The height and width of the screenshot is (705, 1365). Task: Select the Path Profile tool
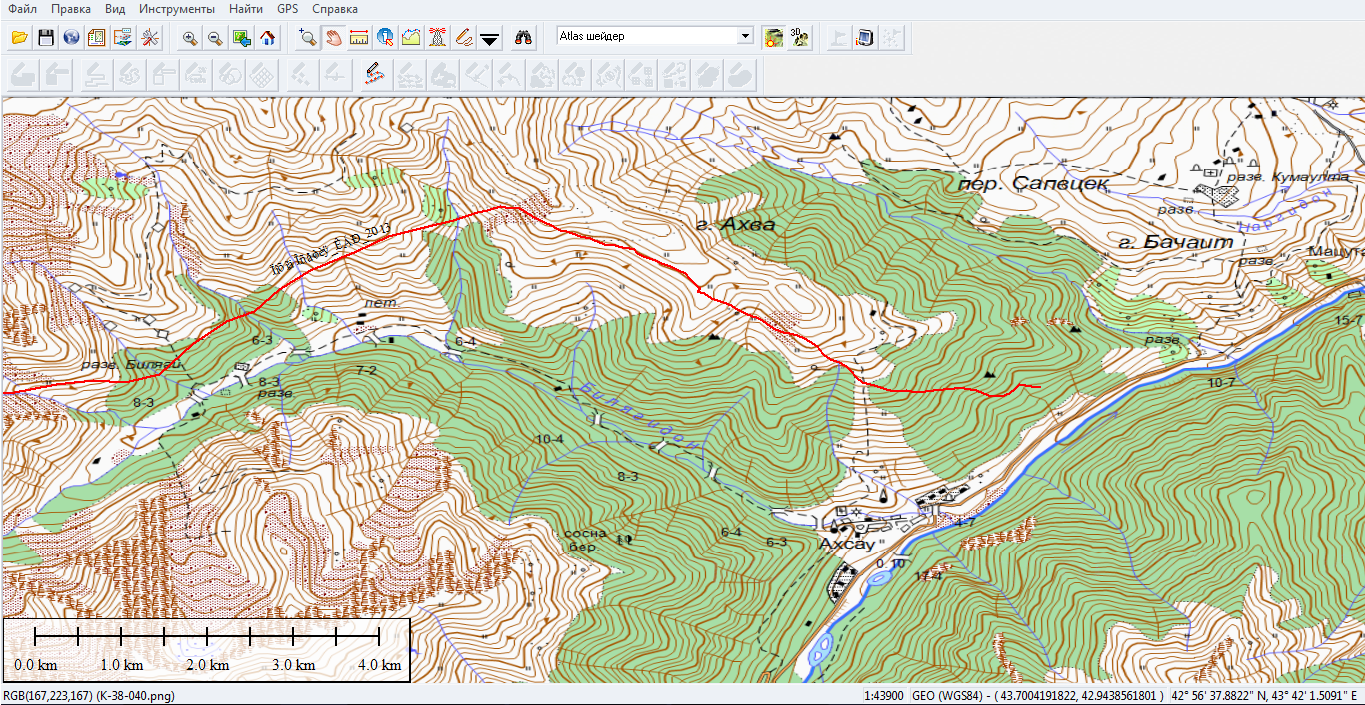coord(411,38)
